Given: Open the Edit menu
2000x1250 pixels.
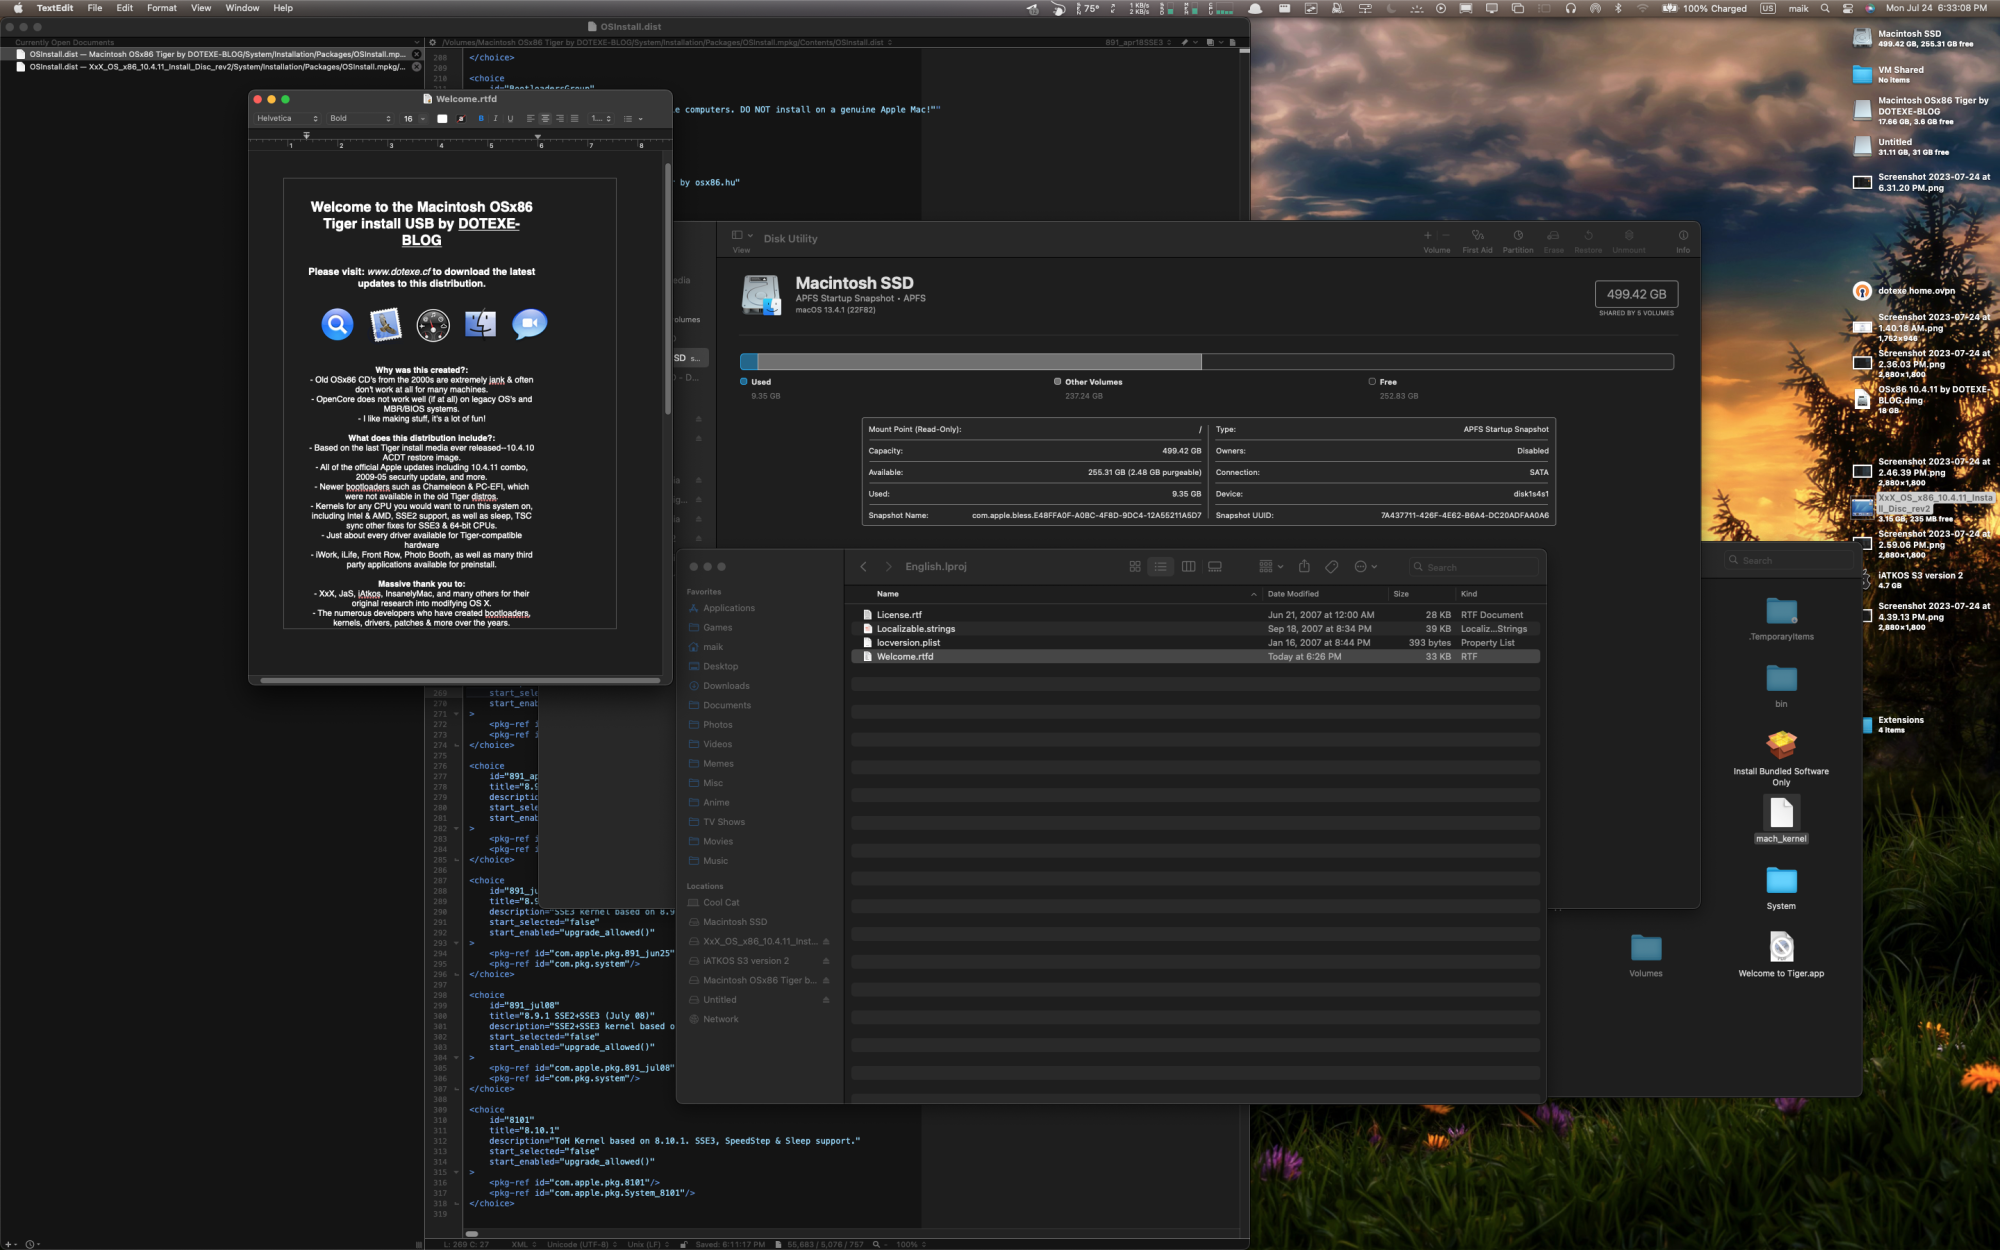Looking at the screenshot, I should [124, 8].
